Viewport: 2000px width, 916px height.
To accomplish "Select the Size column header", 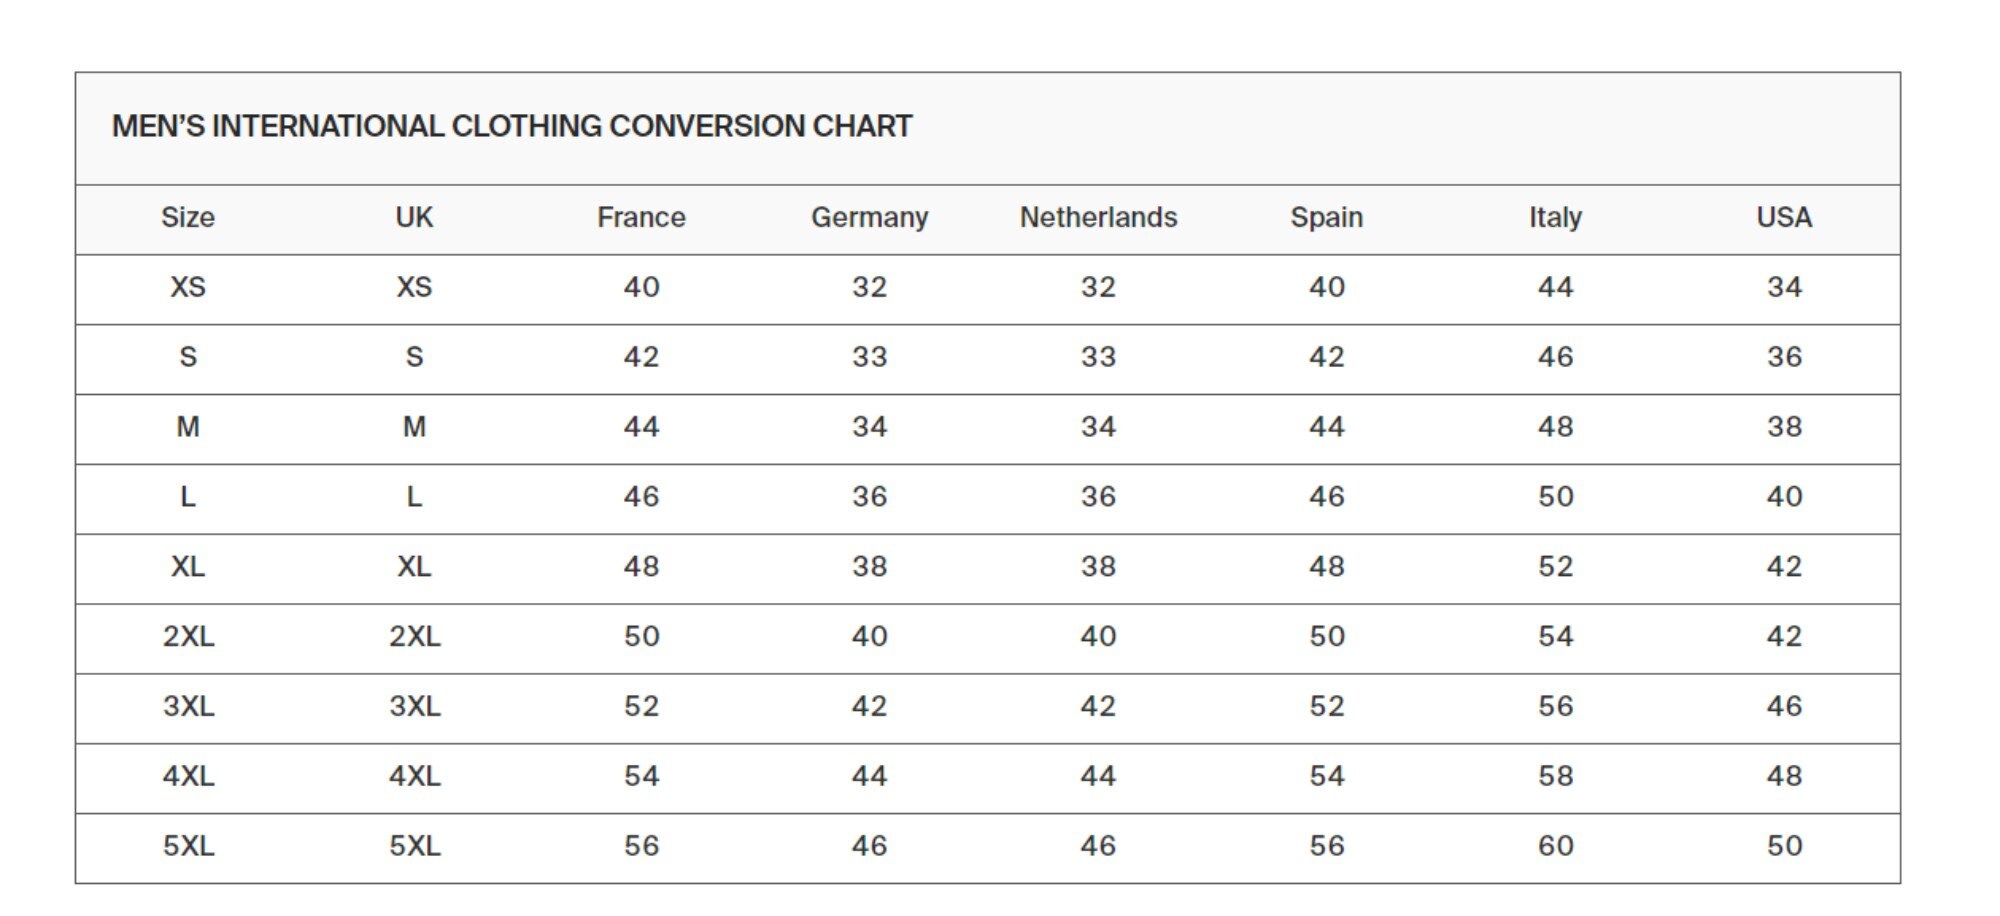I will click(x=188, y=217).
